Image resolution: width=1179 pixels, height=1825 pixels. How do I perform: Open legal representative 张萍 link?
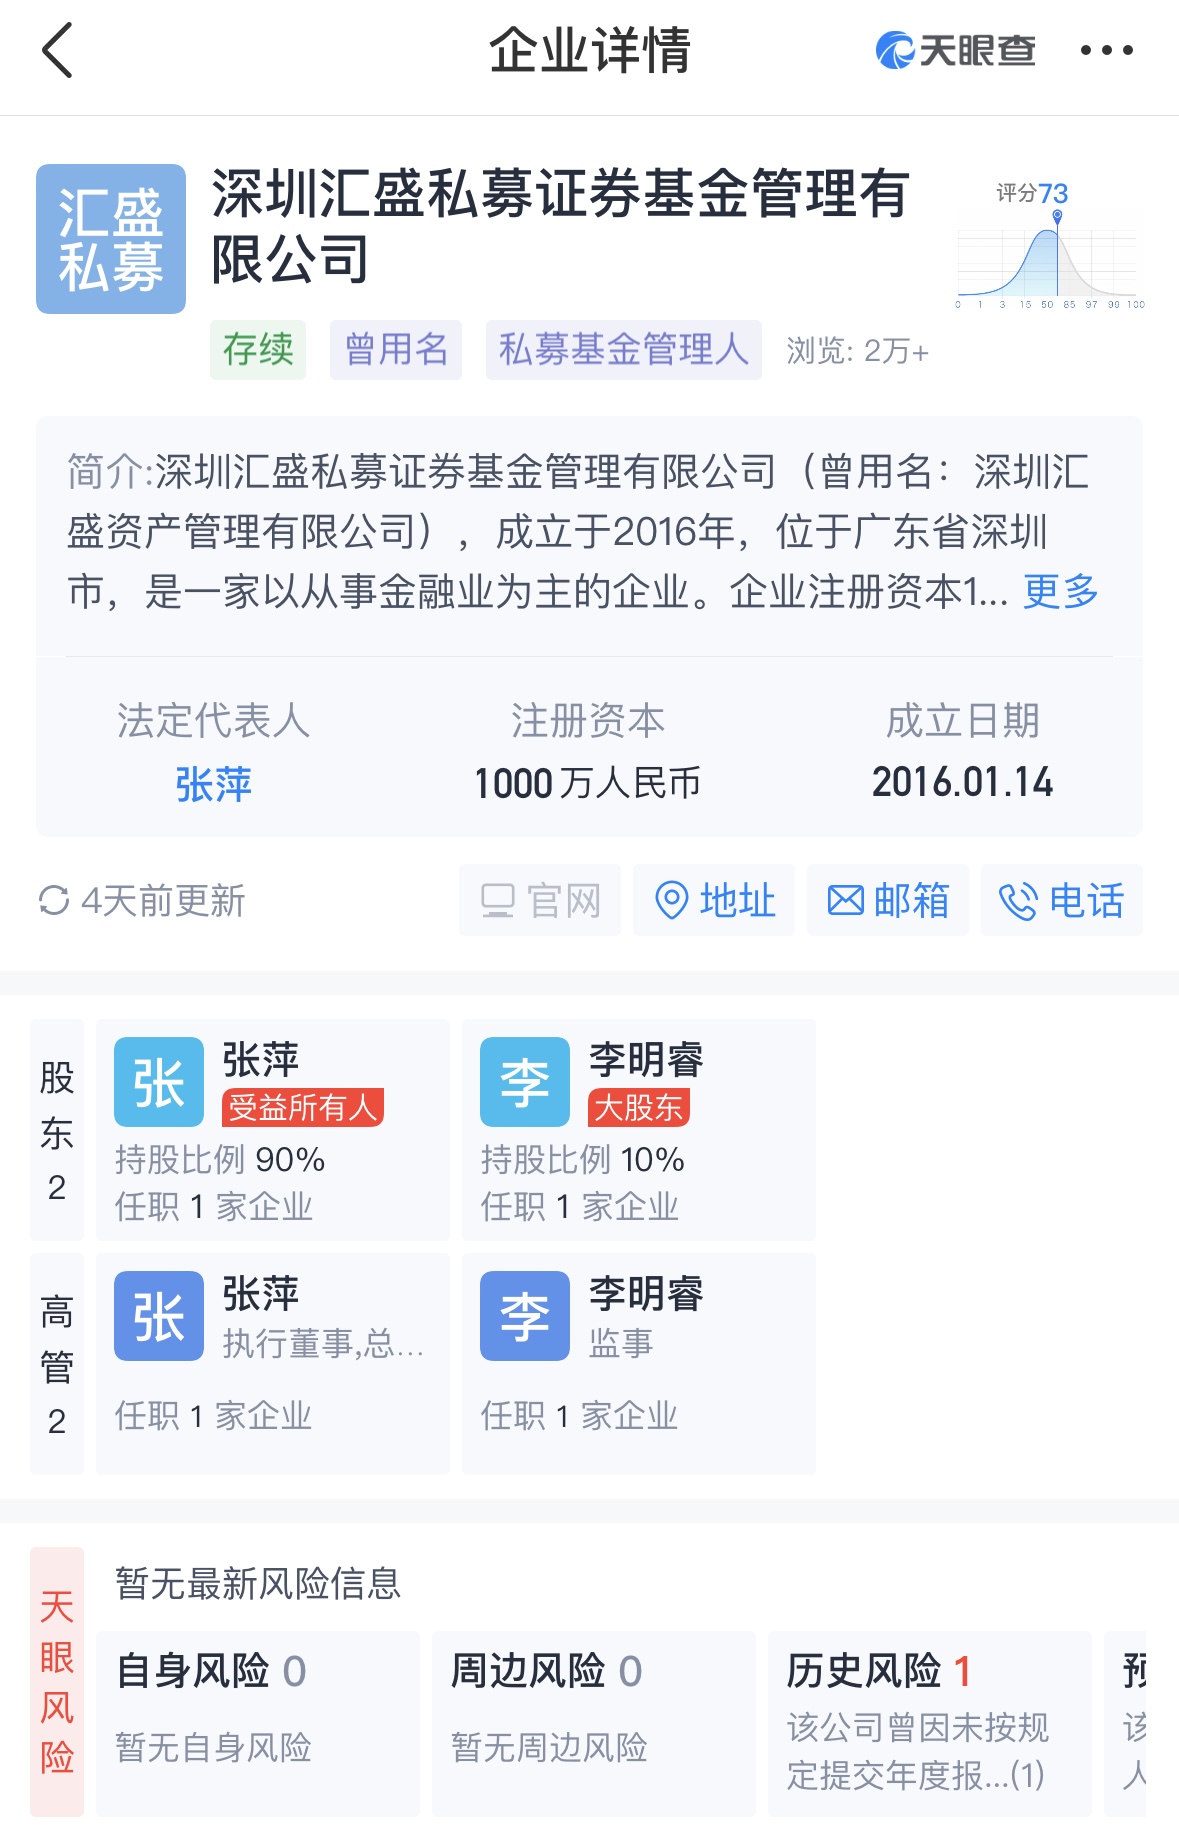point(213,784)
